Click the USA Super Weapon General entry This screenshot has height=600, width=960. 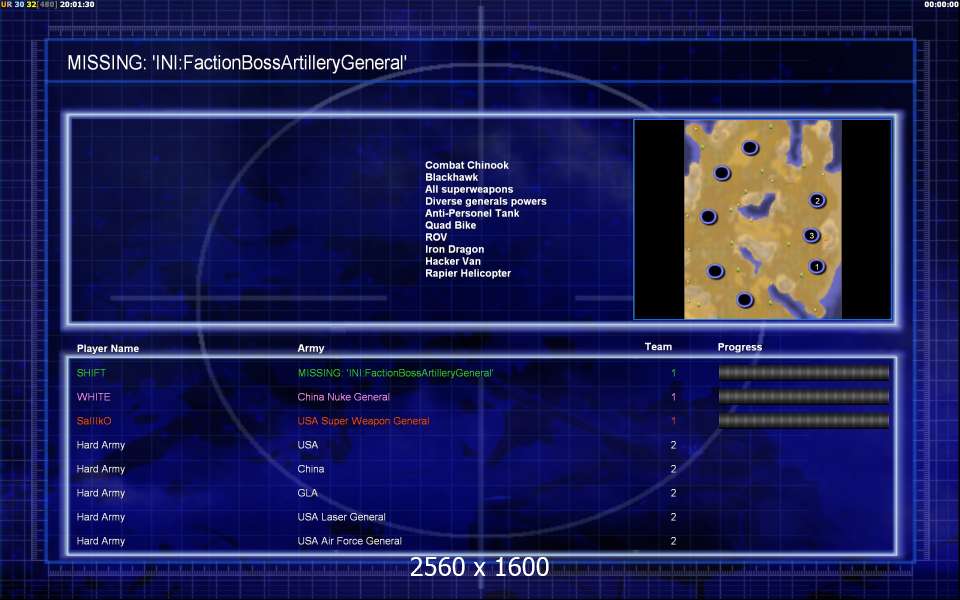[x=363, y=421]
